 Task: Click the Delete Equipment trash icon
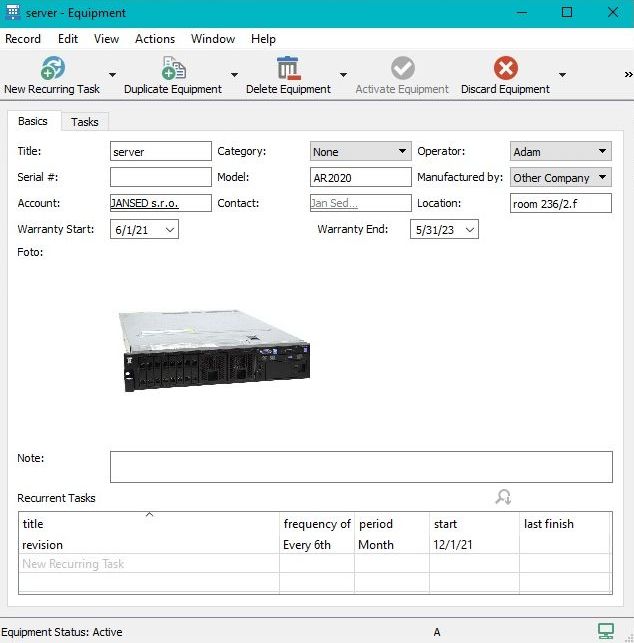(x=288, y=68)
